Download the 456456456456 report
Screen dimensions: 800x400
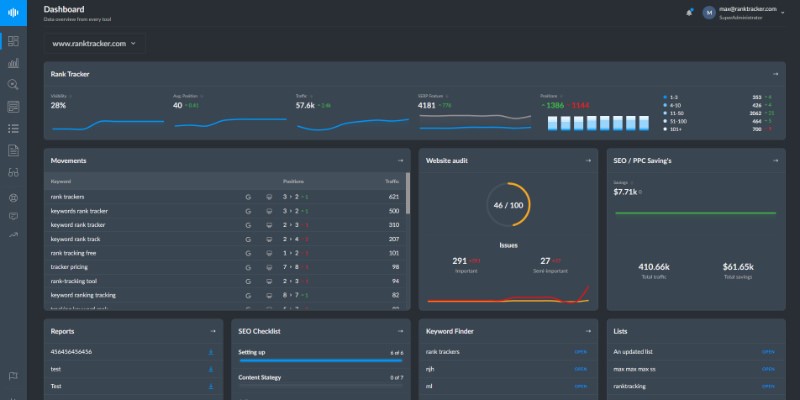coord(211,352)
